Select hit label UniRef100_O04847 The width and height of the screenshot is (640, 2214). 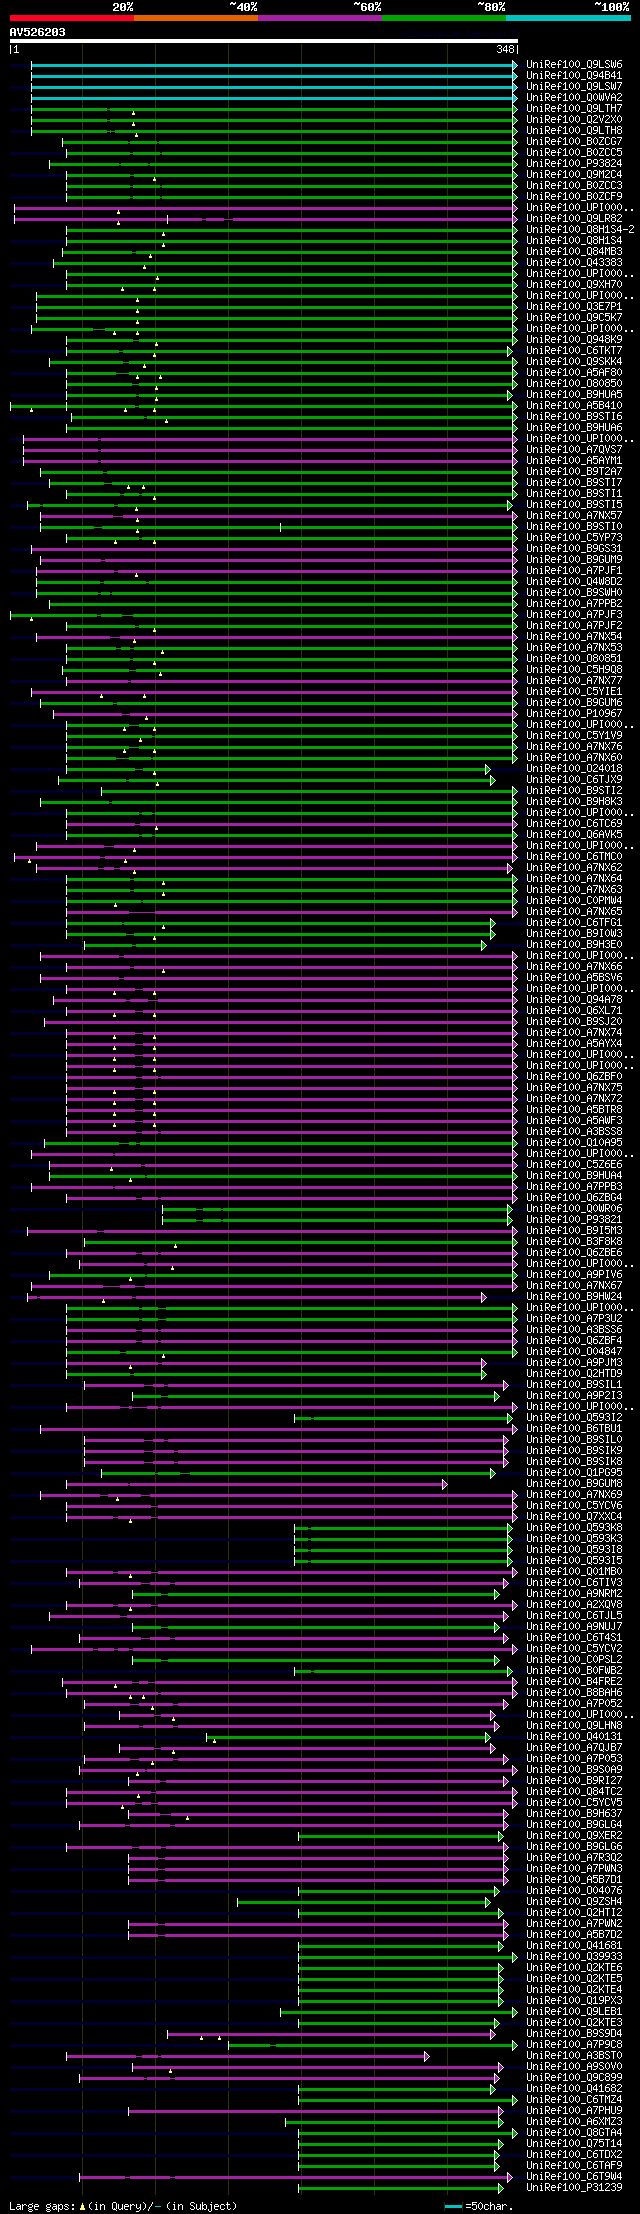574,1352
